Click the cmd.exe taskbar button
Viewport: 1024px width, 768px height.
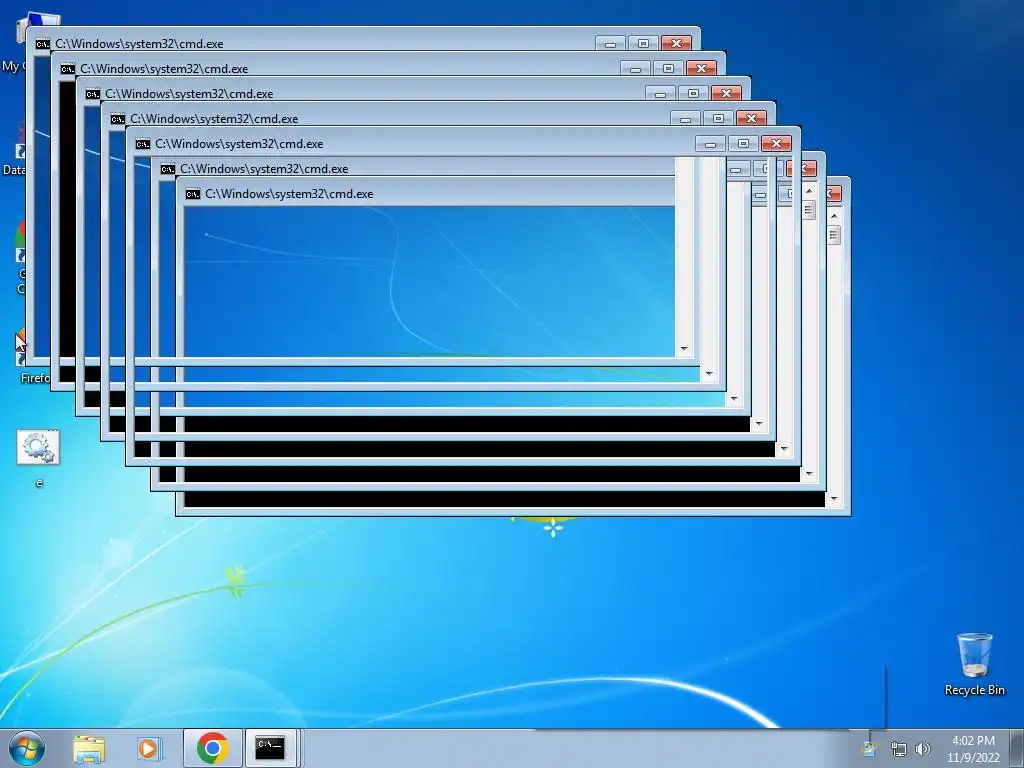pos(270,748)
